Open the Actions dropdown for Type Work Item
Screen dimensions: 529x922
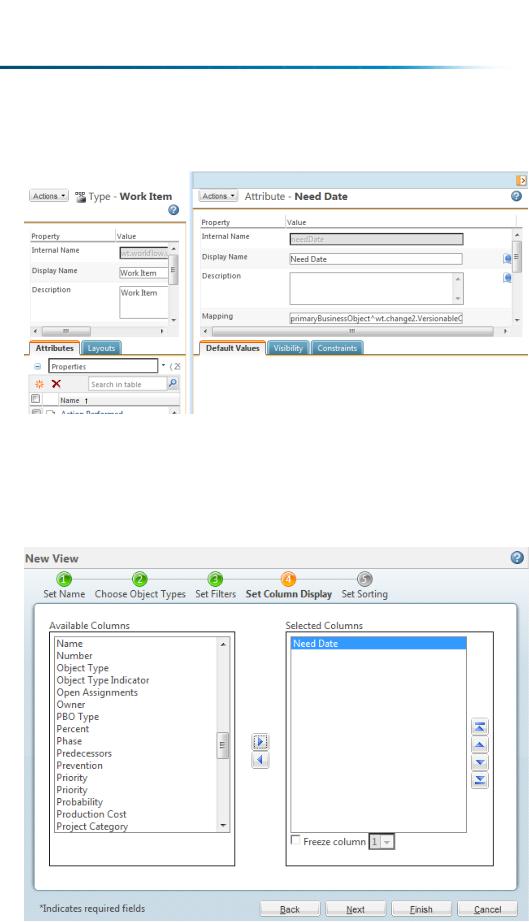click(x=49, y=196)
